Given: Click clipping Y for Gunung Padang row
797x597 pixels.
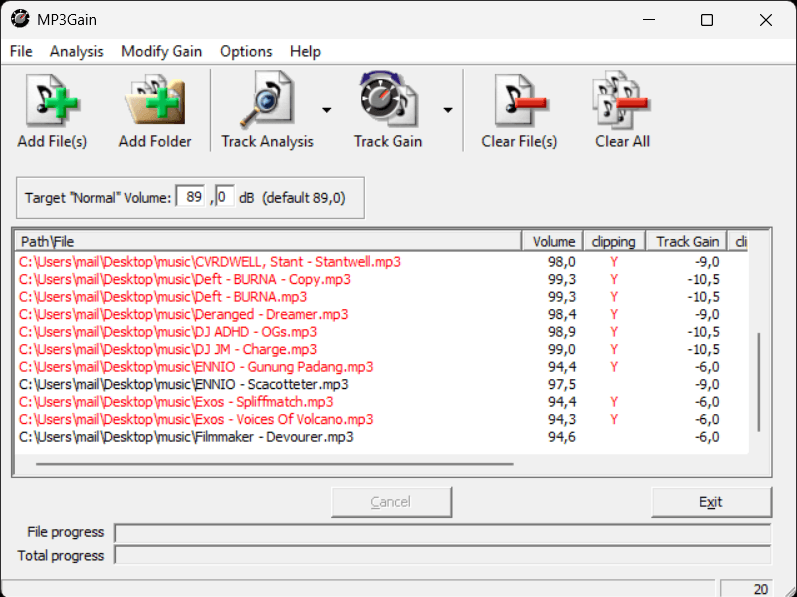Looking at the screenshot, I should coord(614,367).
